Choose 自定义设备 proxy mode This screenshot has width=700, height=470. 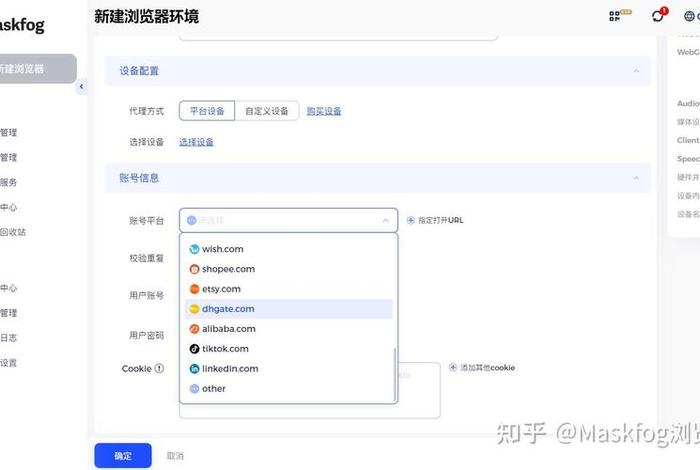267,111
